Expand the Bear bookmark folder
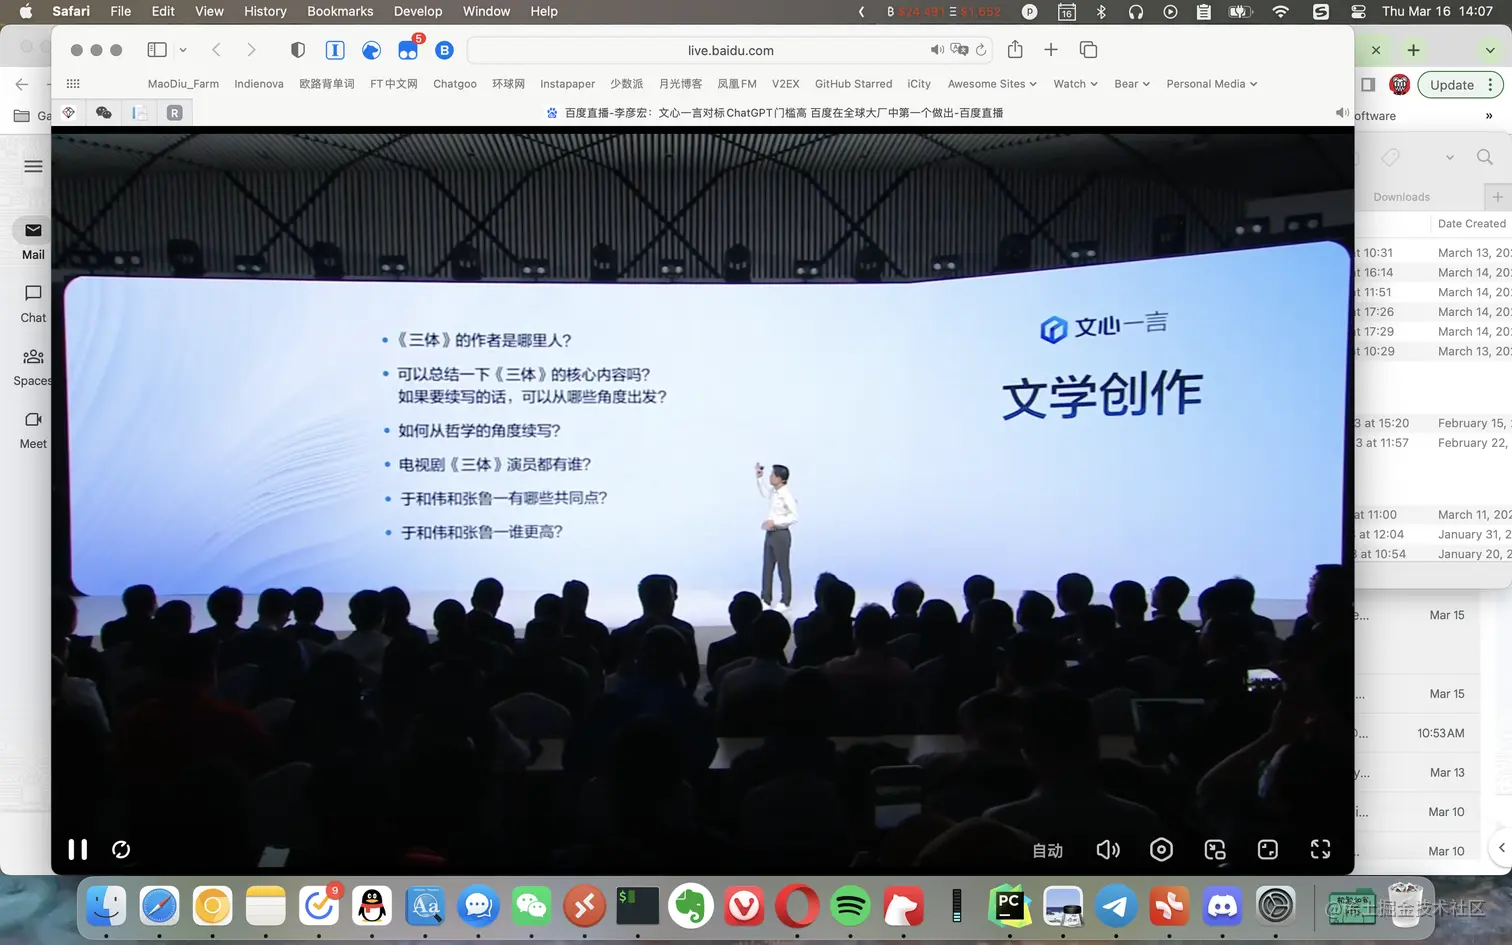 click(1132, 84)
